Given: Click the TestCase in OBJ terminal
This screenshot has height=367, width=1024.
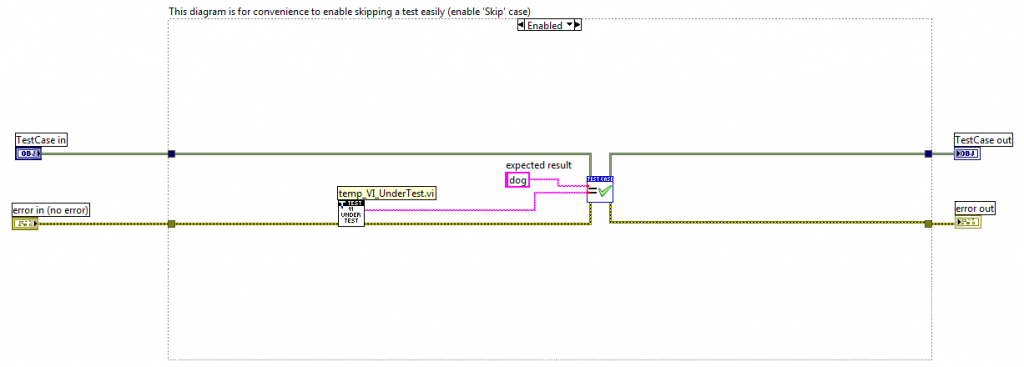Looking at the screenshot, I should (28, 153).
